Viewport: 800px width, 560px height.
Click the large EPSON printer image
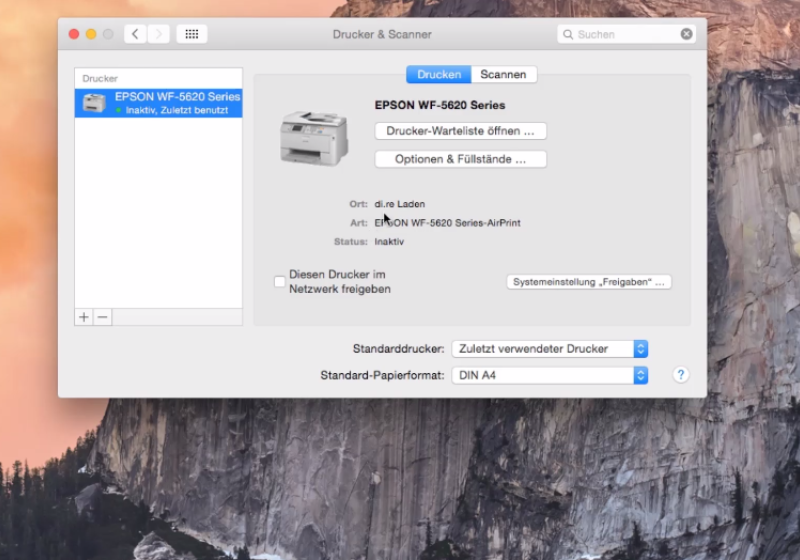[313, 137]
